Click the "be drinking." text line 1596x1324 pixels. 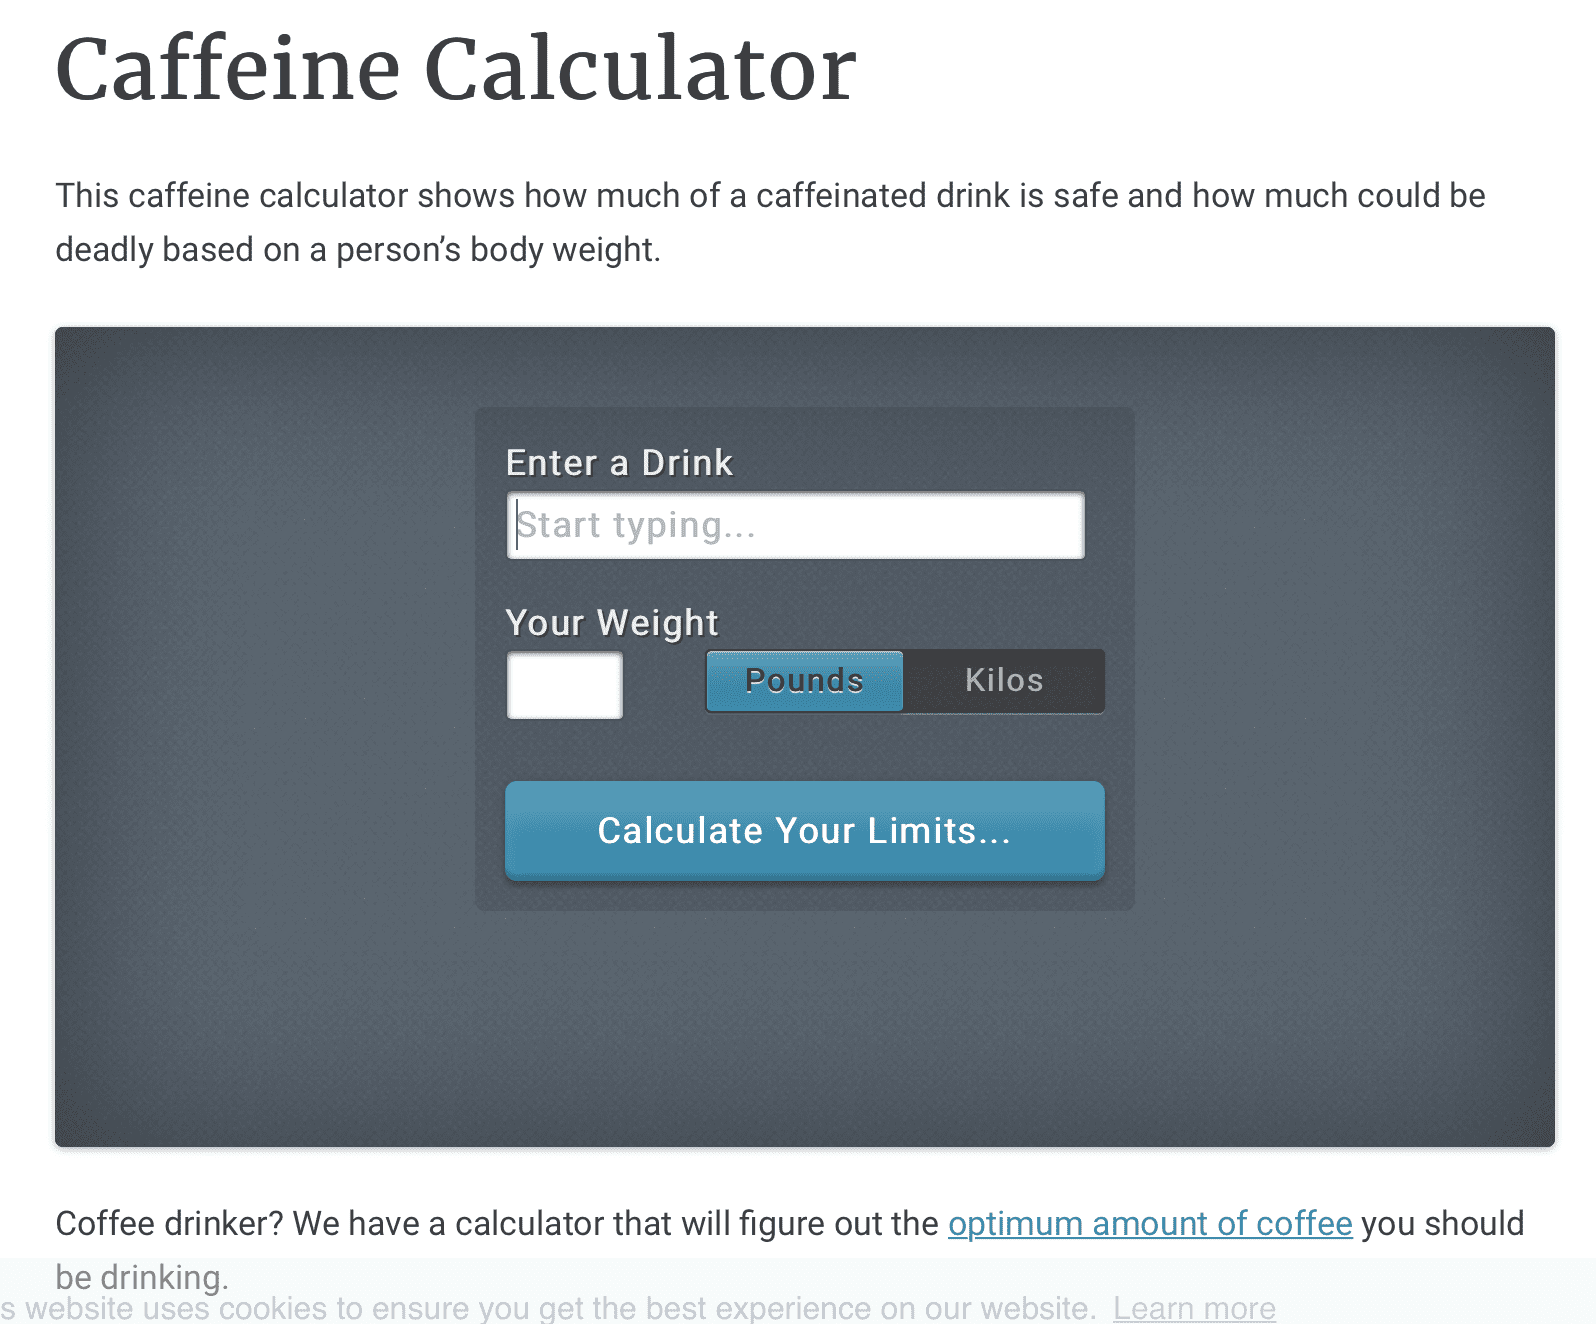click(142, 1277)
